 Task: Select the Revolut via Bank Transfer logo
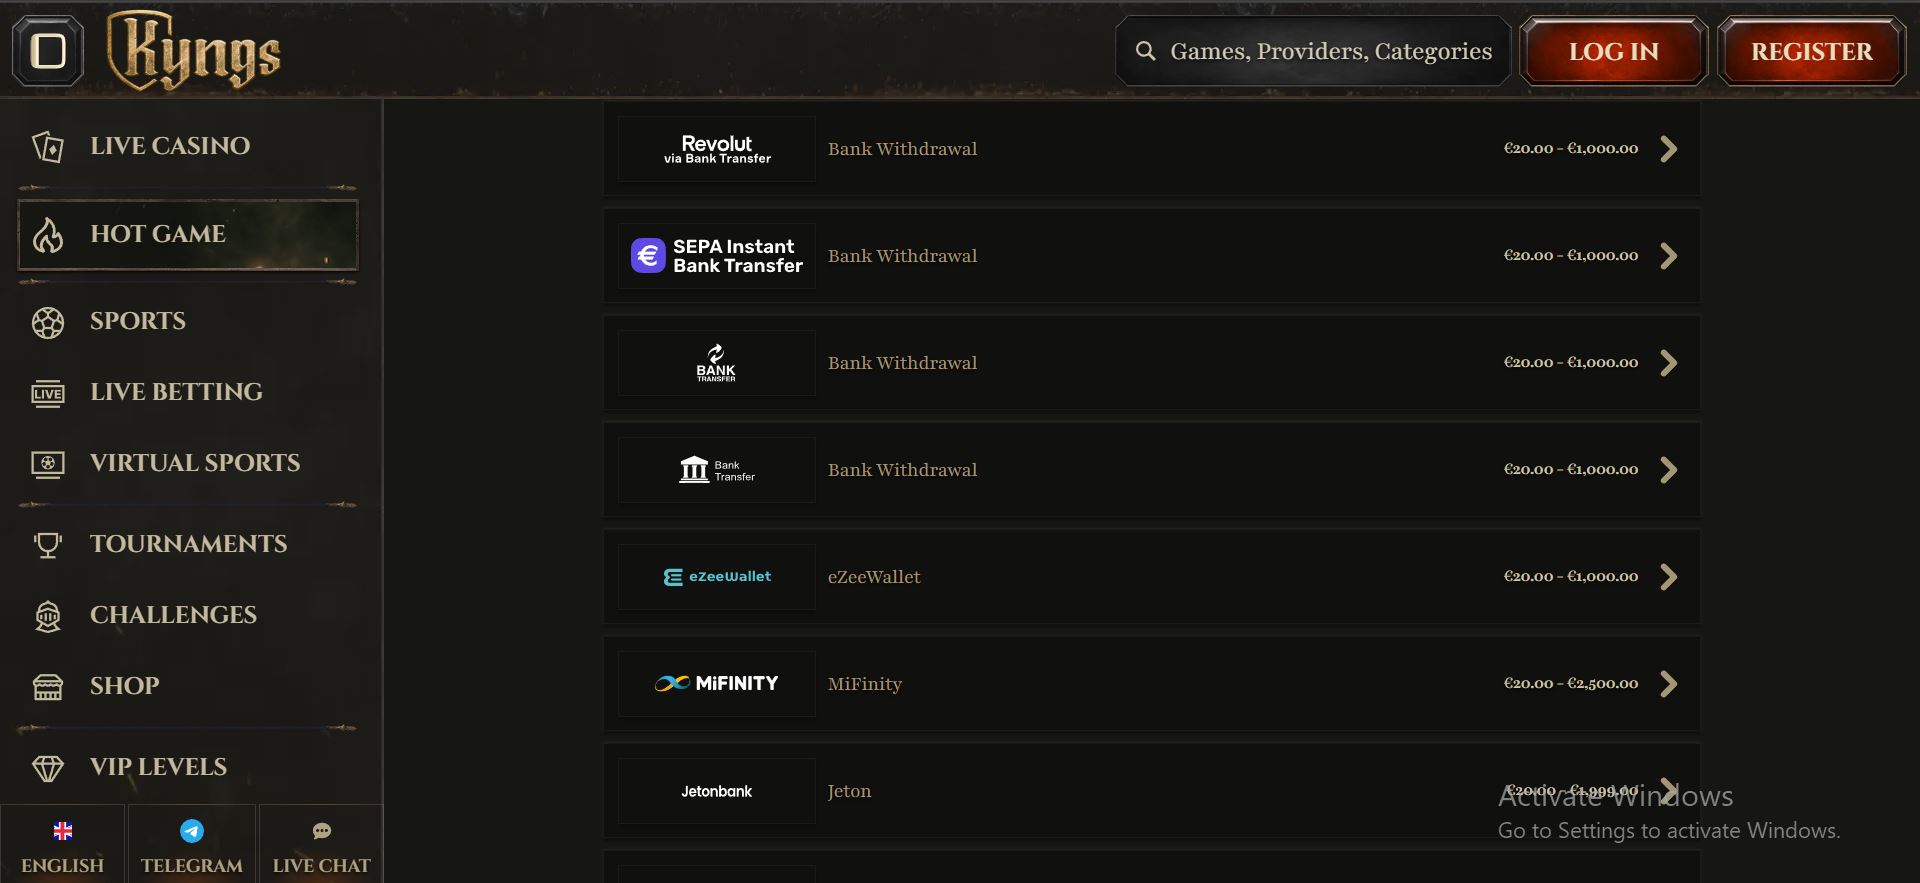tap(717, 149)
